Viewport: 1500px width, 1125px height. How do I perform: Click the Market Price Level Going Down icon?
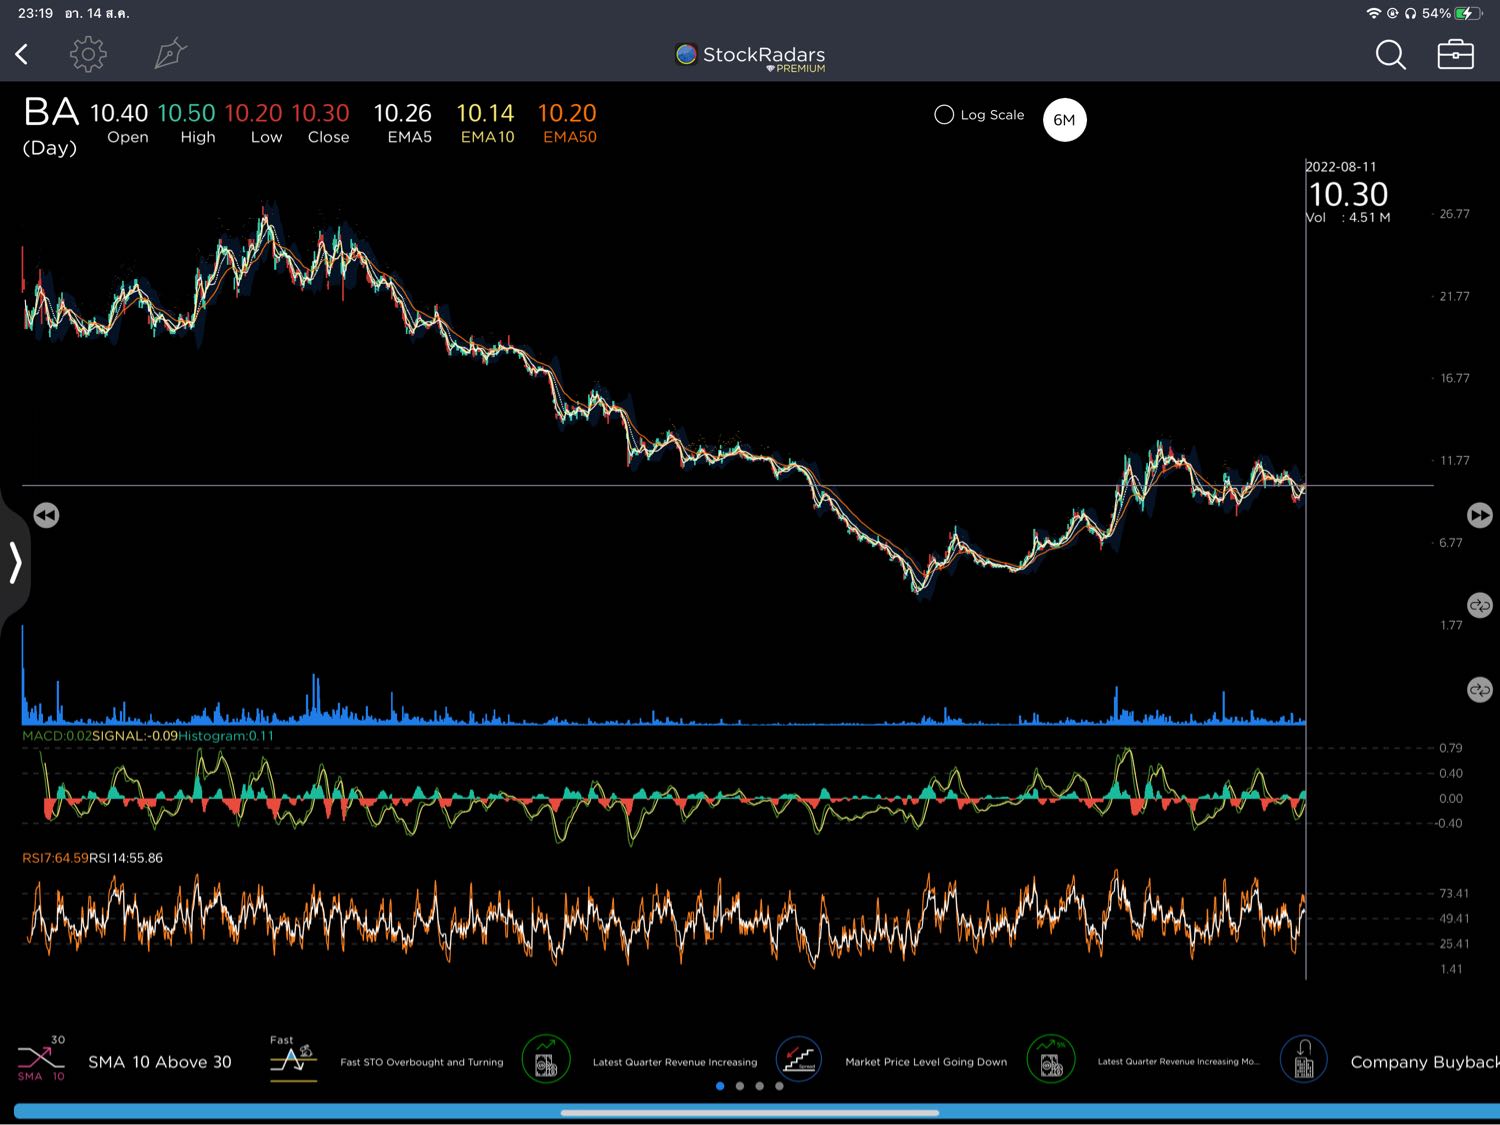click(x=799, y=1060)
